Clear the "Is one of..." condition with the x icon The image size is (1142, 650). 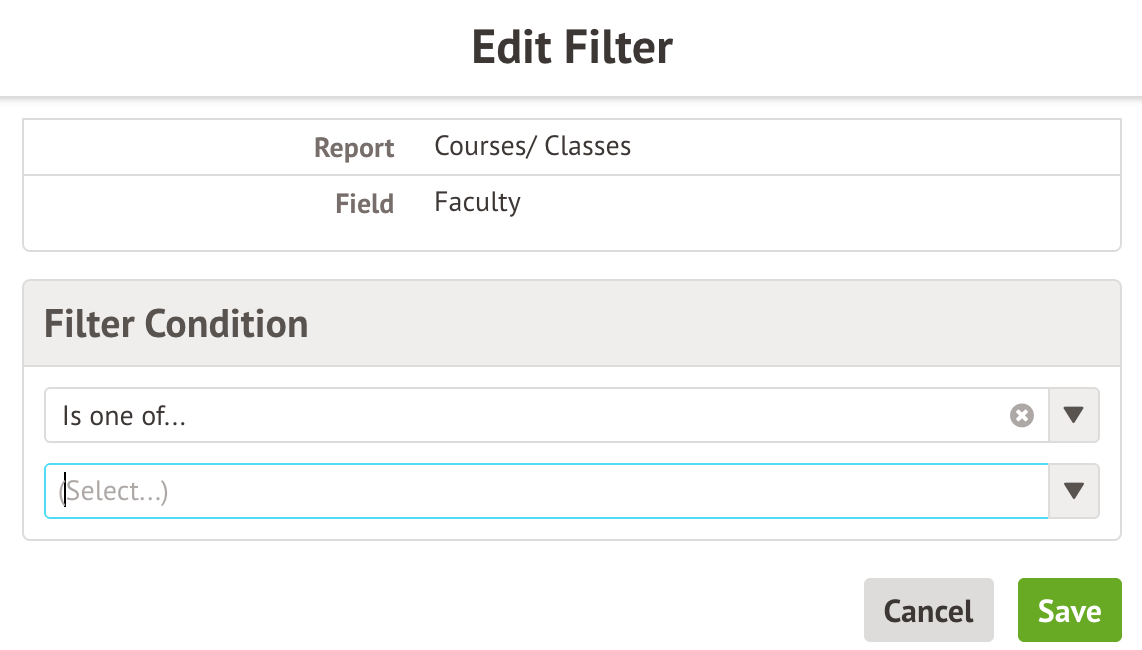tap(1021, 415)
